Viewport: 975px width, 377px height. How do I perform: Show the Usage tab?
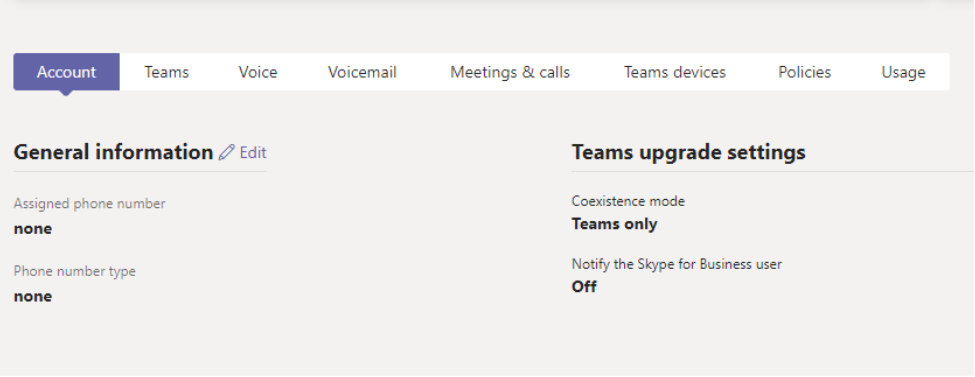pos(903,72)
